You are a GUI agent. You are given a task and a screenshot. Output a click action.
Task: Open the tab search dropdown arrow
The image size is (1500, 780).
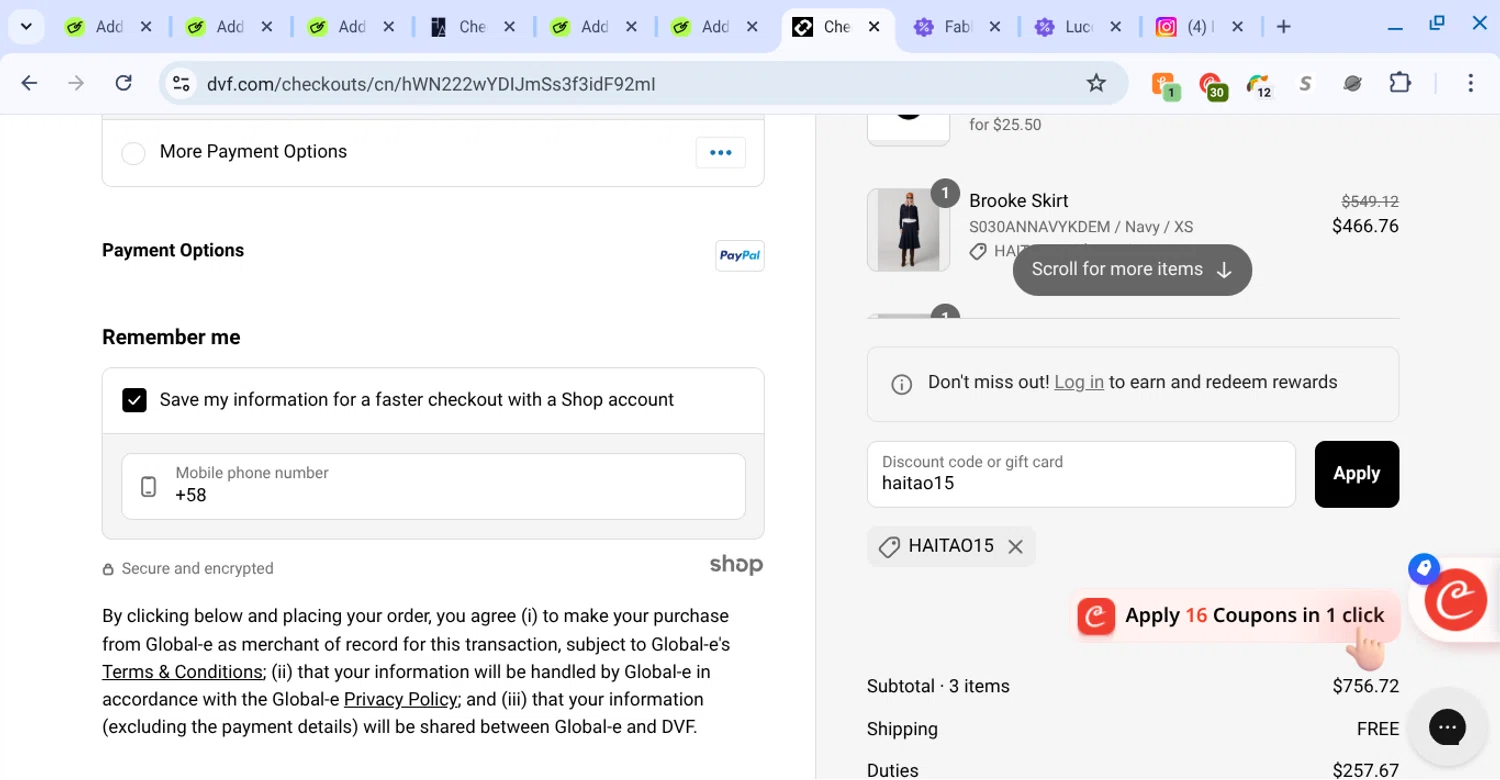[26, 27]
